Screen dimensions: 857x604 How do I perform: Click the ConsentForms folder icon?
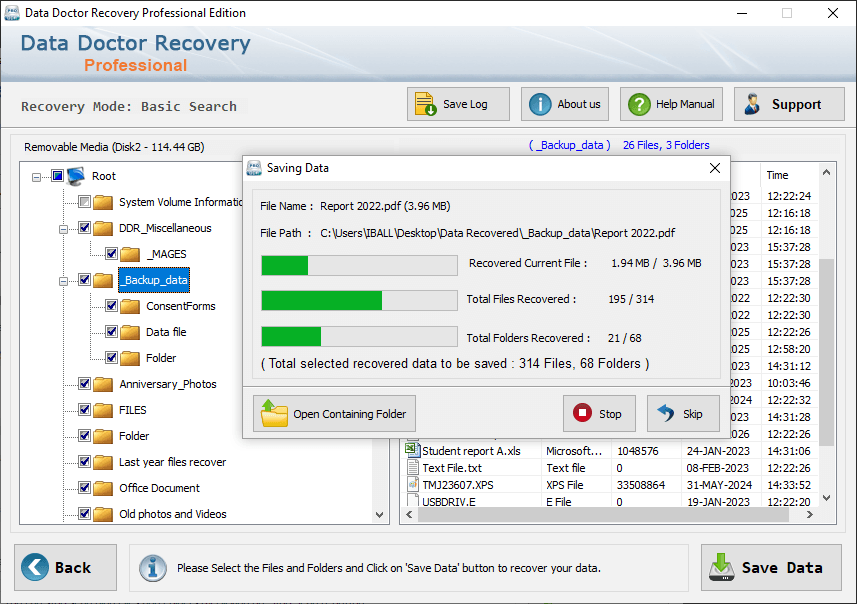130,306
